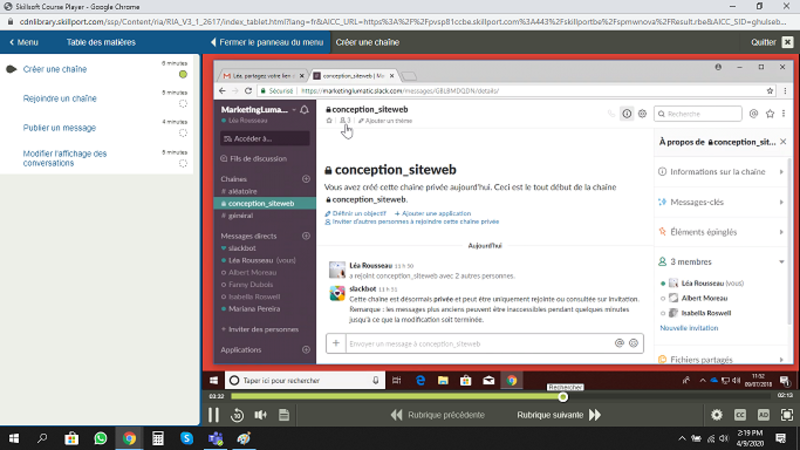This screenshot has width=800, height=450.
Task: Expand Informations sur la chaîne section
Action: 721,172
